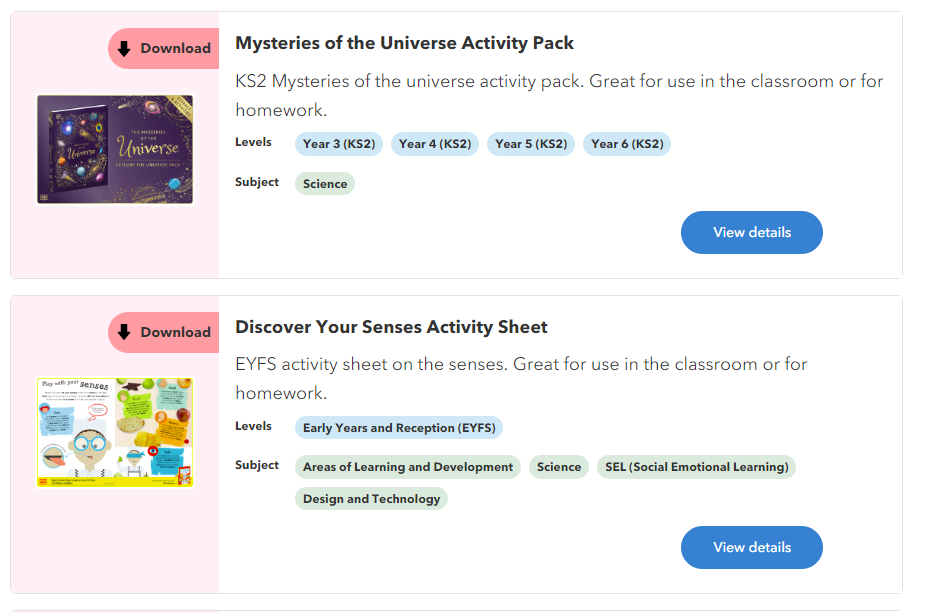The height and width of the screenshot is (613, 928).
Task: Open the Discover Your Senses title link
Action: (x=391, y=327)
